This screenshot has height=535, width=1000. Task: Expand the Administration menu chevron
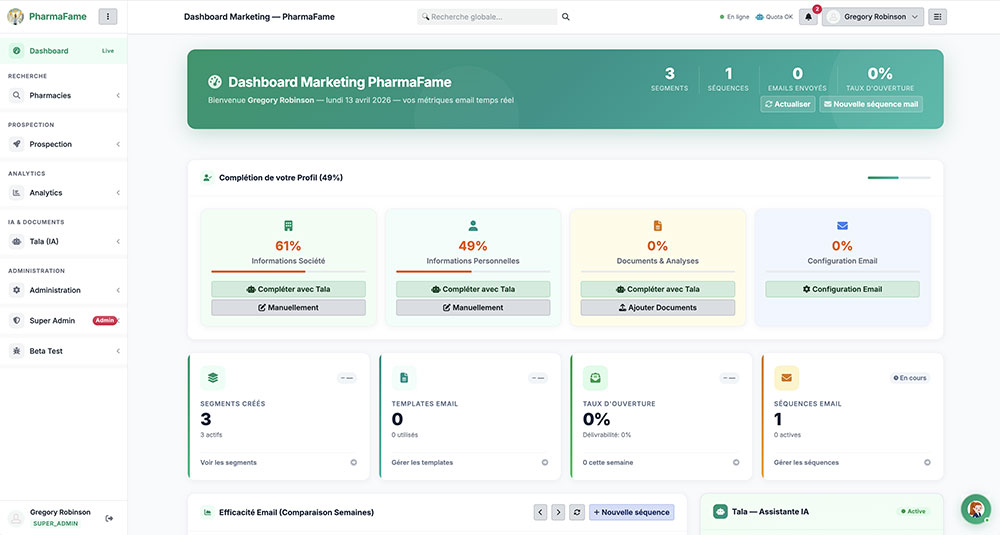point(118,290)
